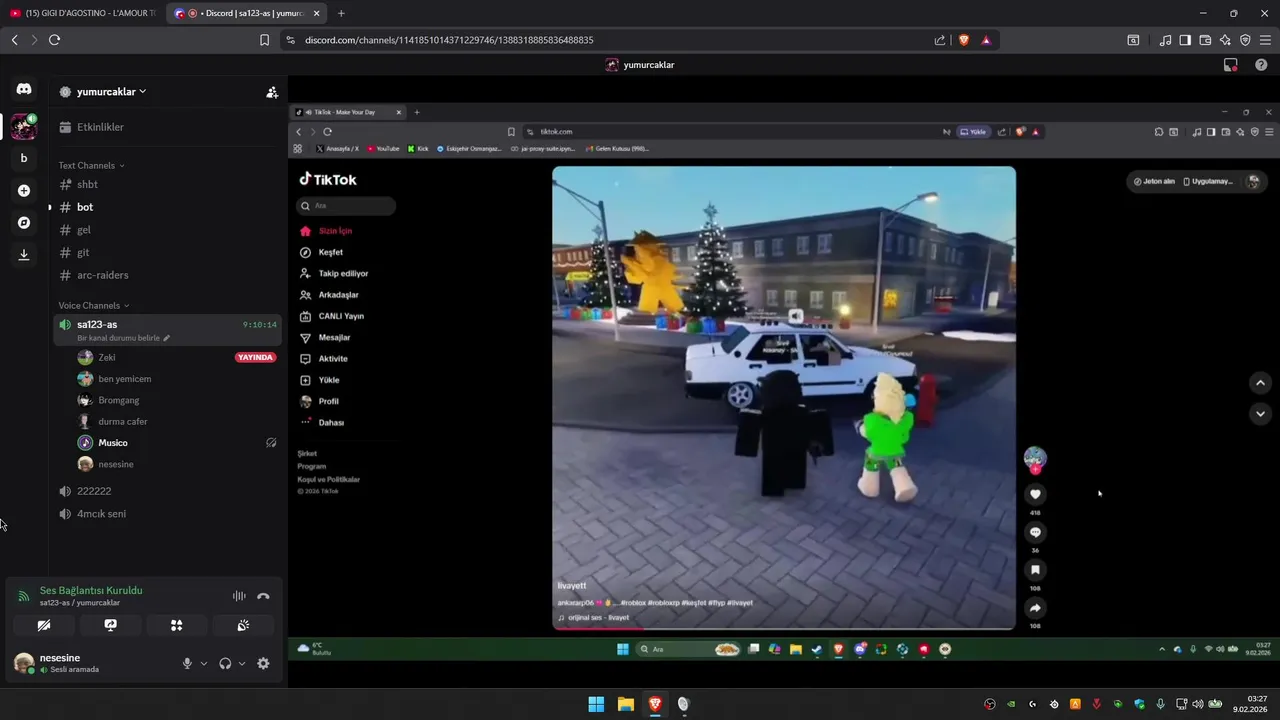Disconnect from the voice call

coord(263,596)
